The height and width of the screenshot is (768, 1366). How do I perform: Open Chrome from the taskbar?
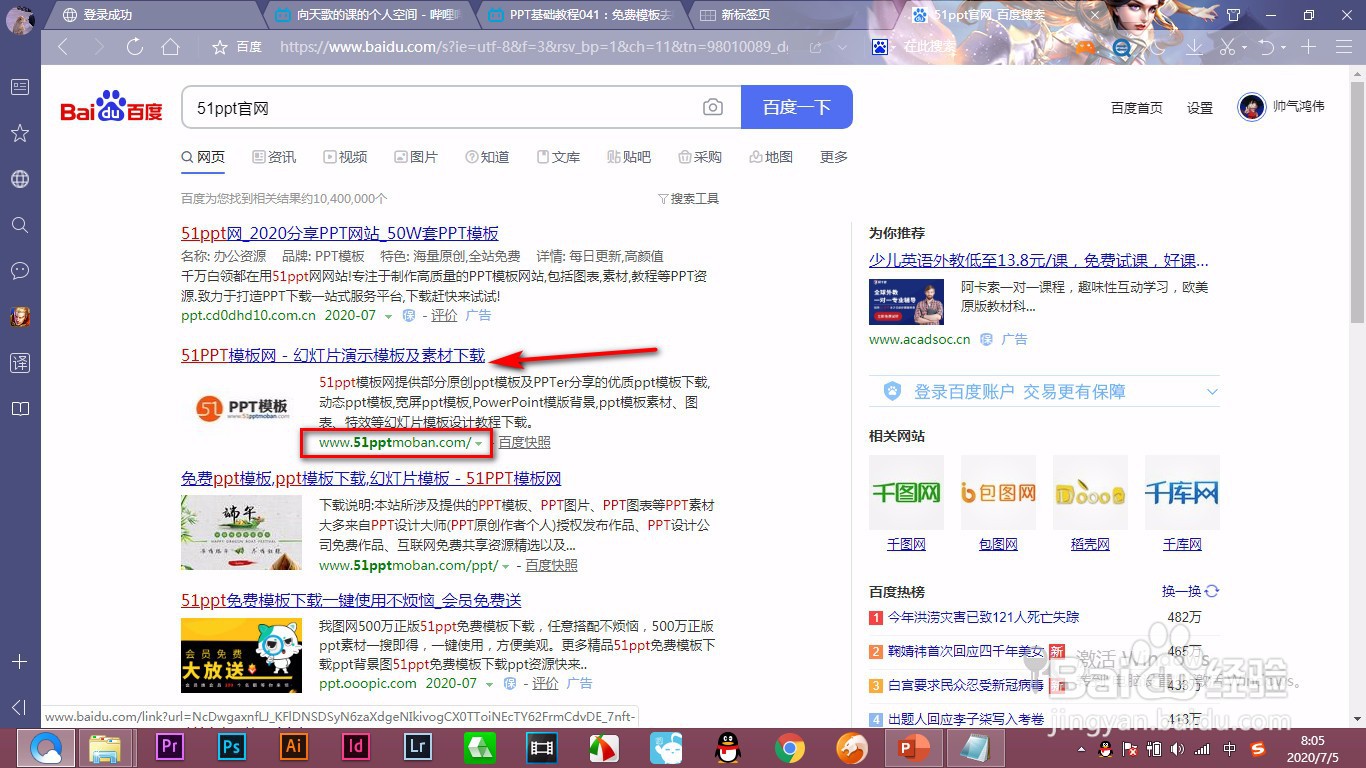[x=790, y=747]
